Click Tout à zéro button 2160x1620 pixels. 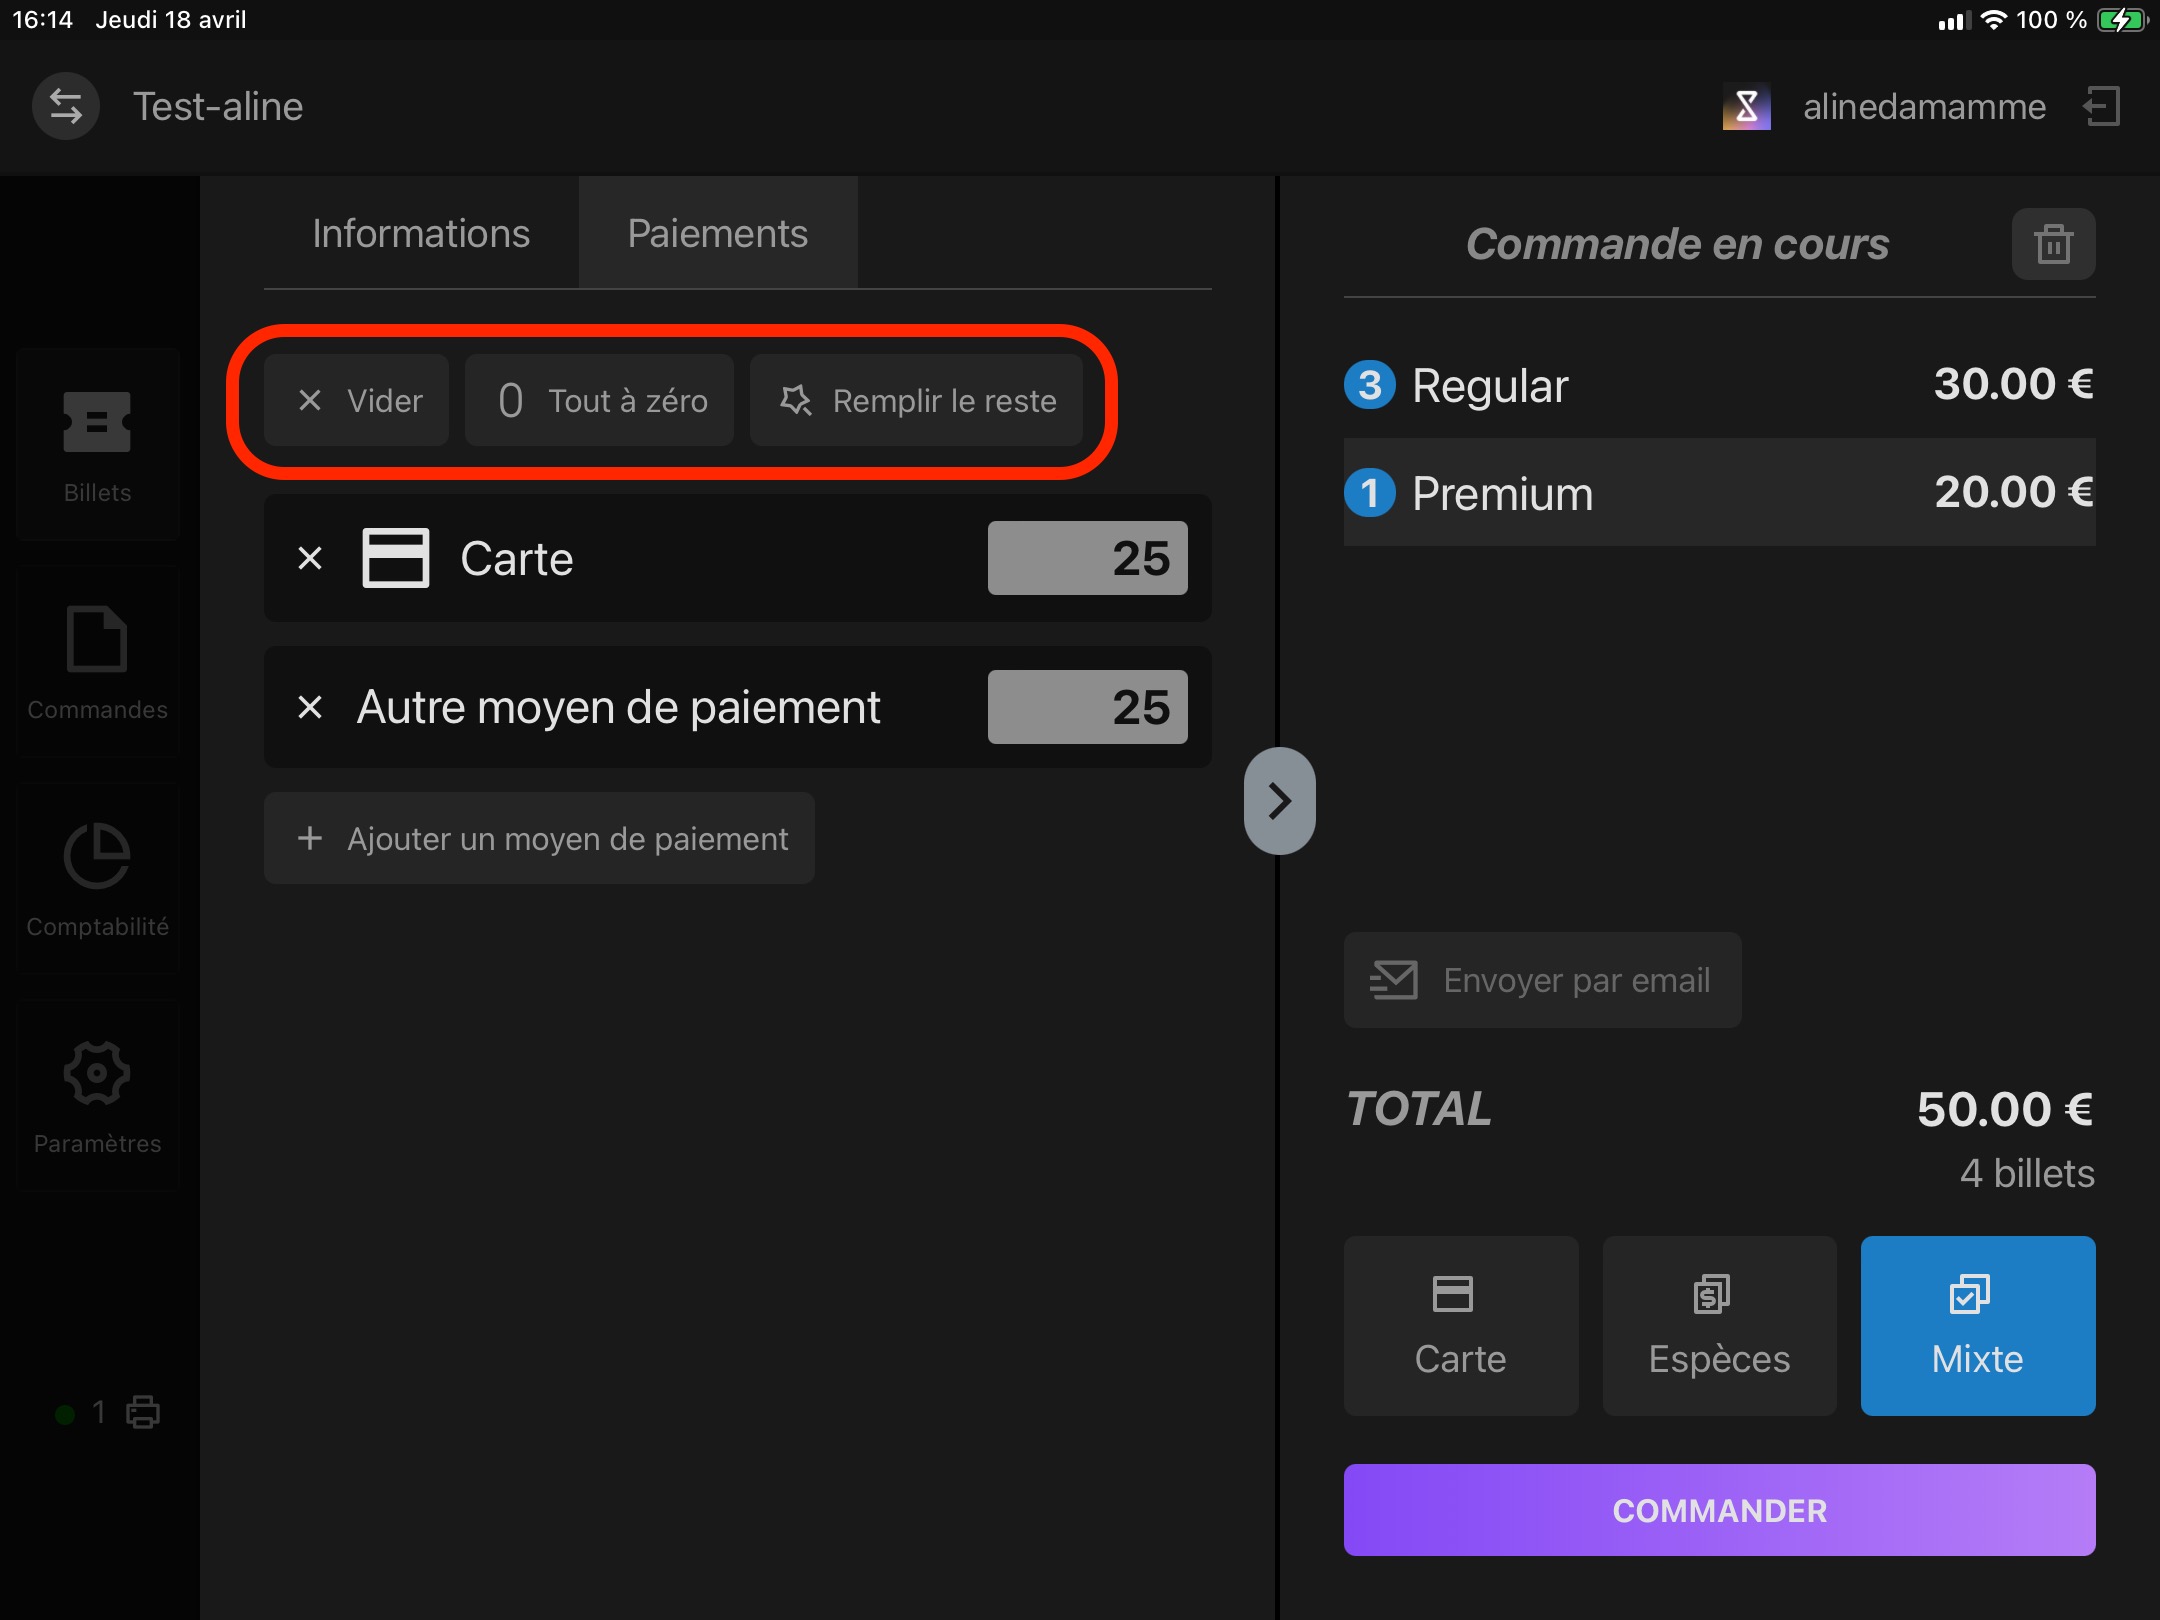pos(599,400)
